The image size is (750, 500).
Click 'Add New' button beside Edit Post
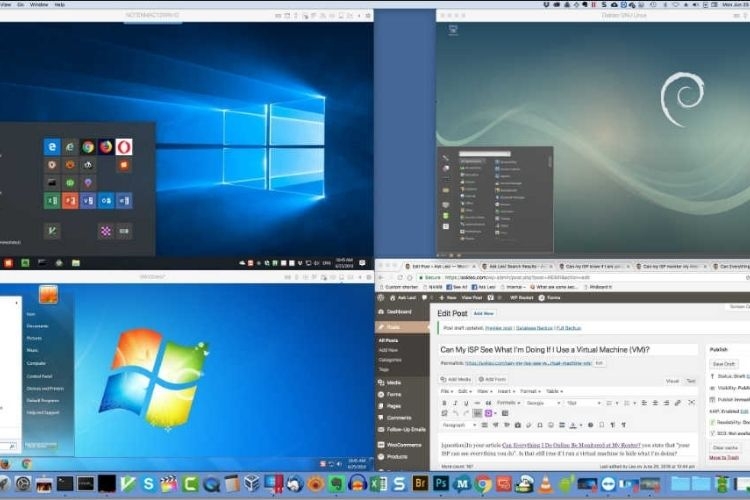pyautogui.click(x=483, y=313)
